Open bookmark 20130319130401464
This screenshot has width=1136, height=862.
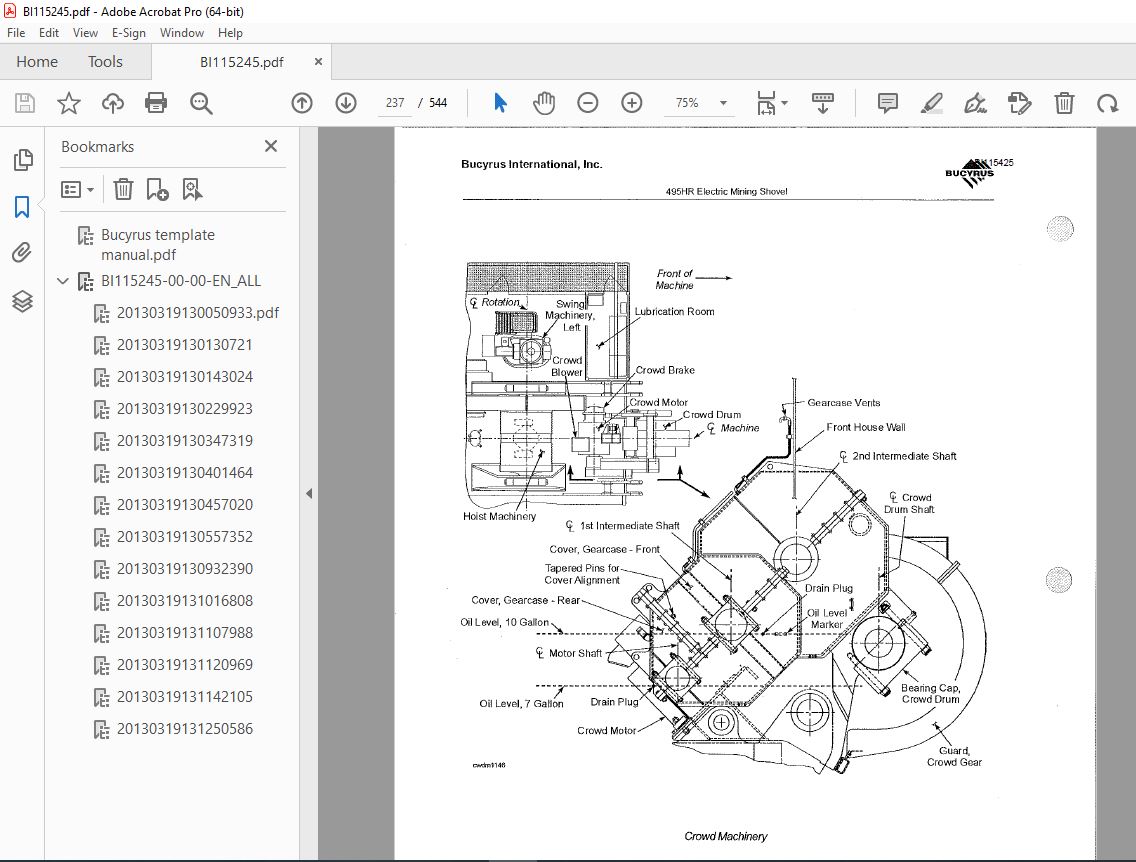click(x=185, y=473)
